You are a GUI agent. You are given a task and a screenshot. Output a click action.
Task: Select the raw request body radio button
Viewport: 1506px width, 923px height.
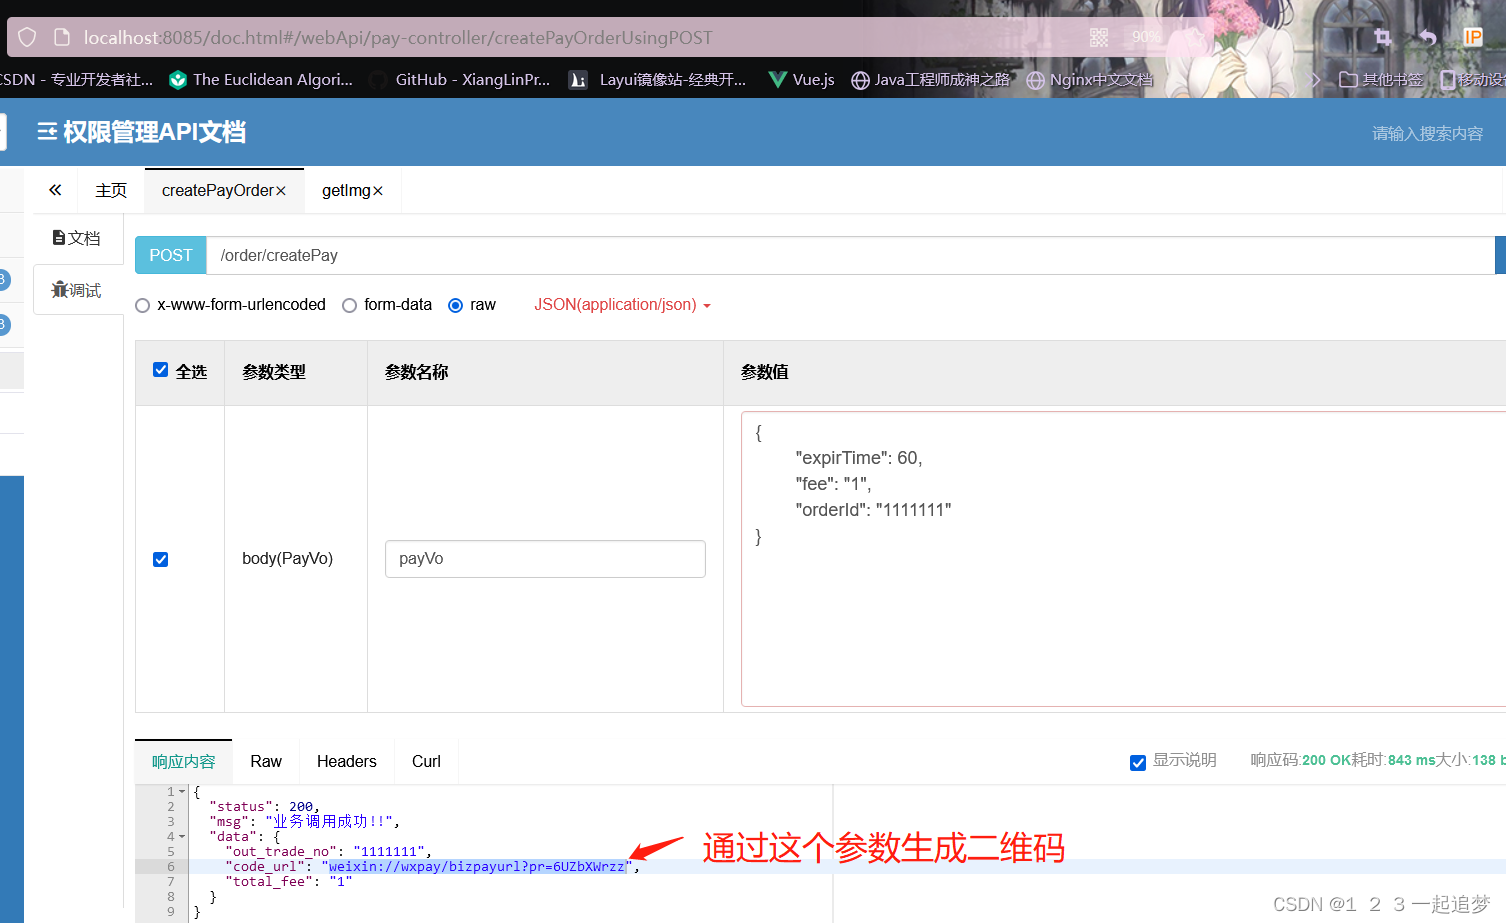(x=454, y=305)
